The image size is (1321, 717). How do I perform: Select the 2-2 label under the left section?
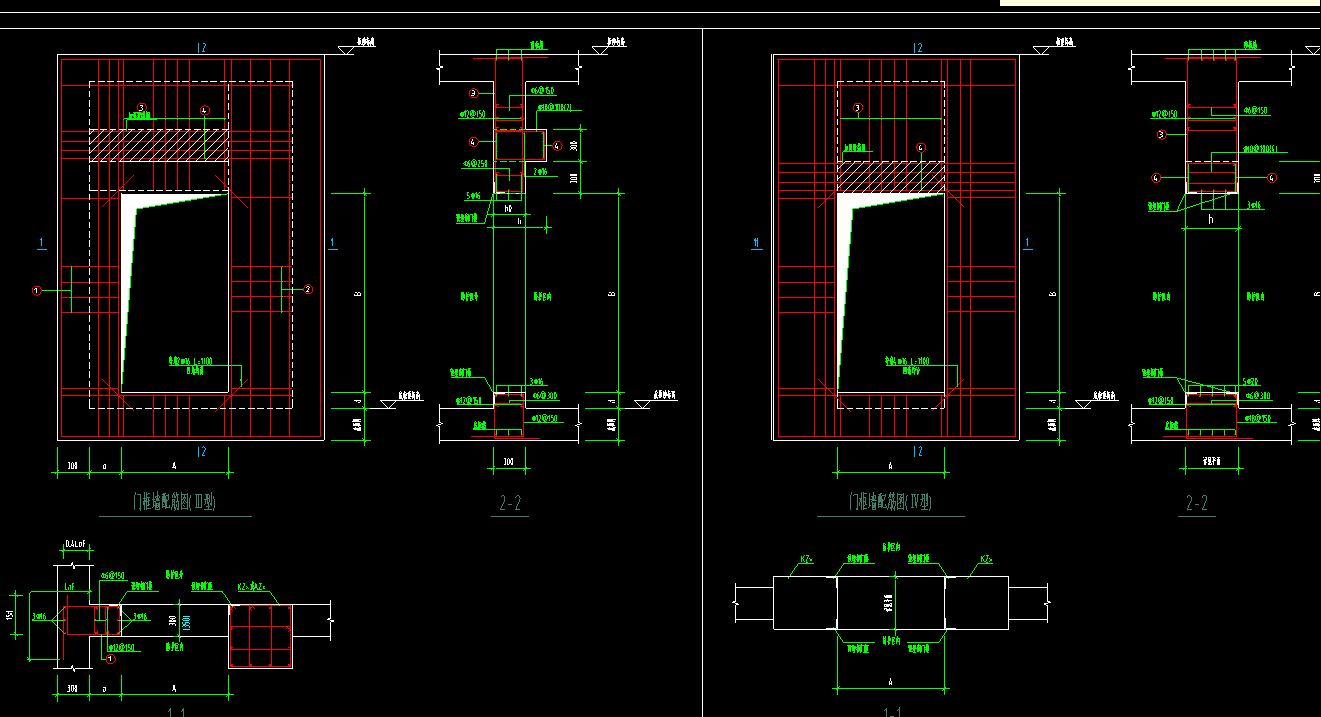[510, 505]
